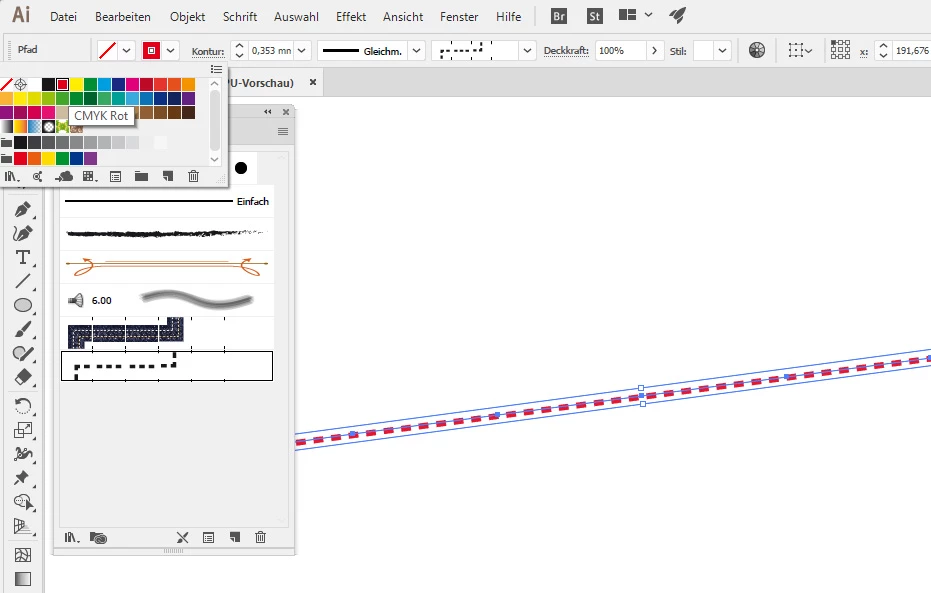Open options of selected object in brushes panel
The image size is (931, 593).
208,538
